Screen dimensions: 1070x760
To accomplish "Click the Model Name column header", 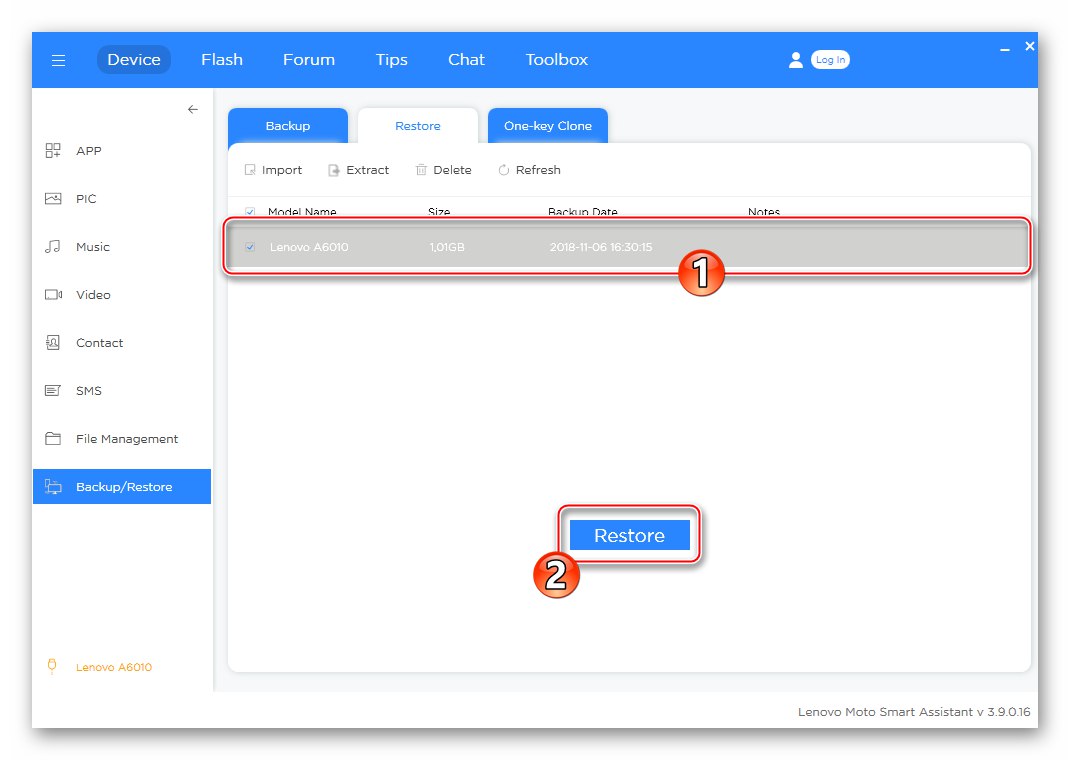I will pos(302,211).
